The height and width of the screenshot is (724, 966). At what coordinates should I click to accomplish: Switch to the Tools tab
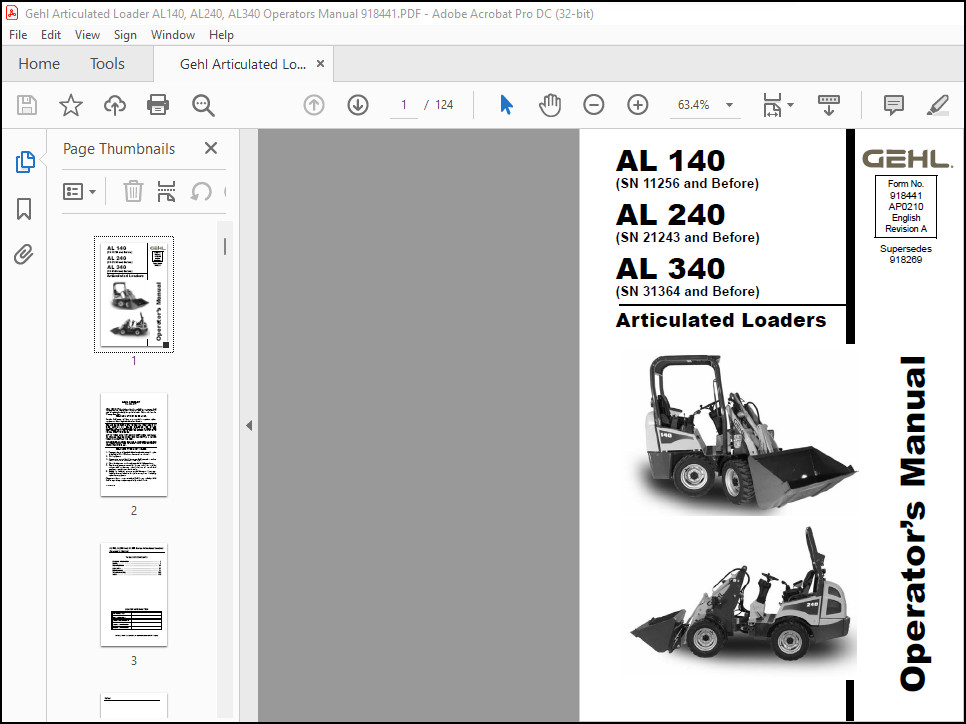click(107, 64)
